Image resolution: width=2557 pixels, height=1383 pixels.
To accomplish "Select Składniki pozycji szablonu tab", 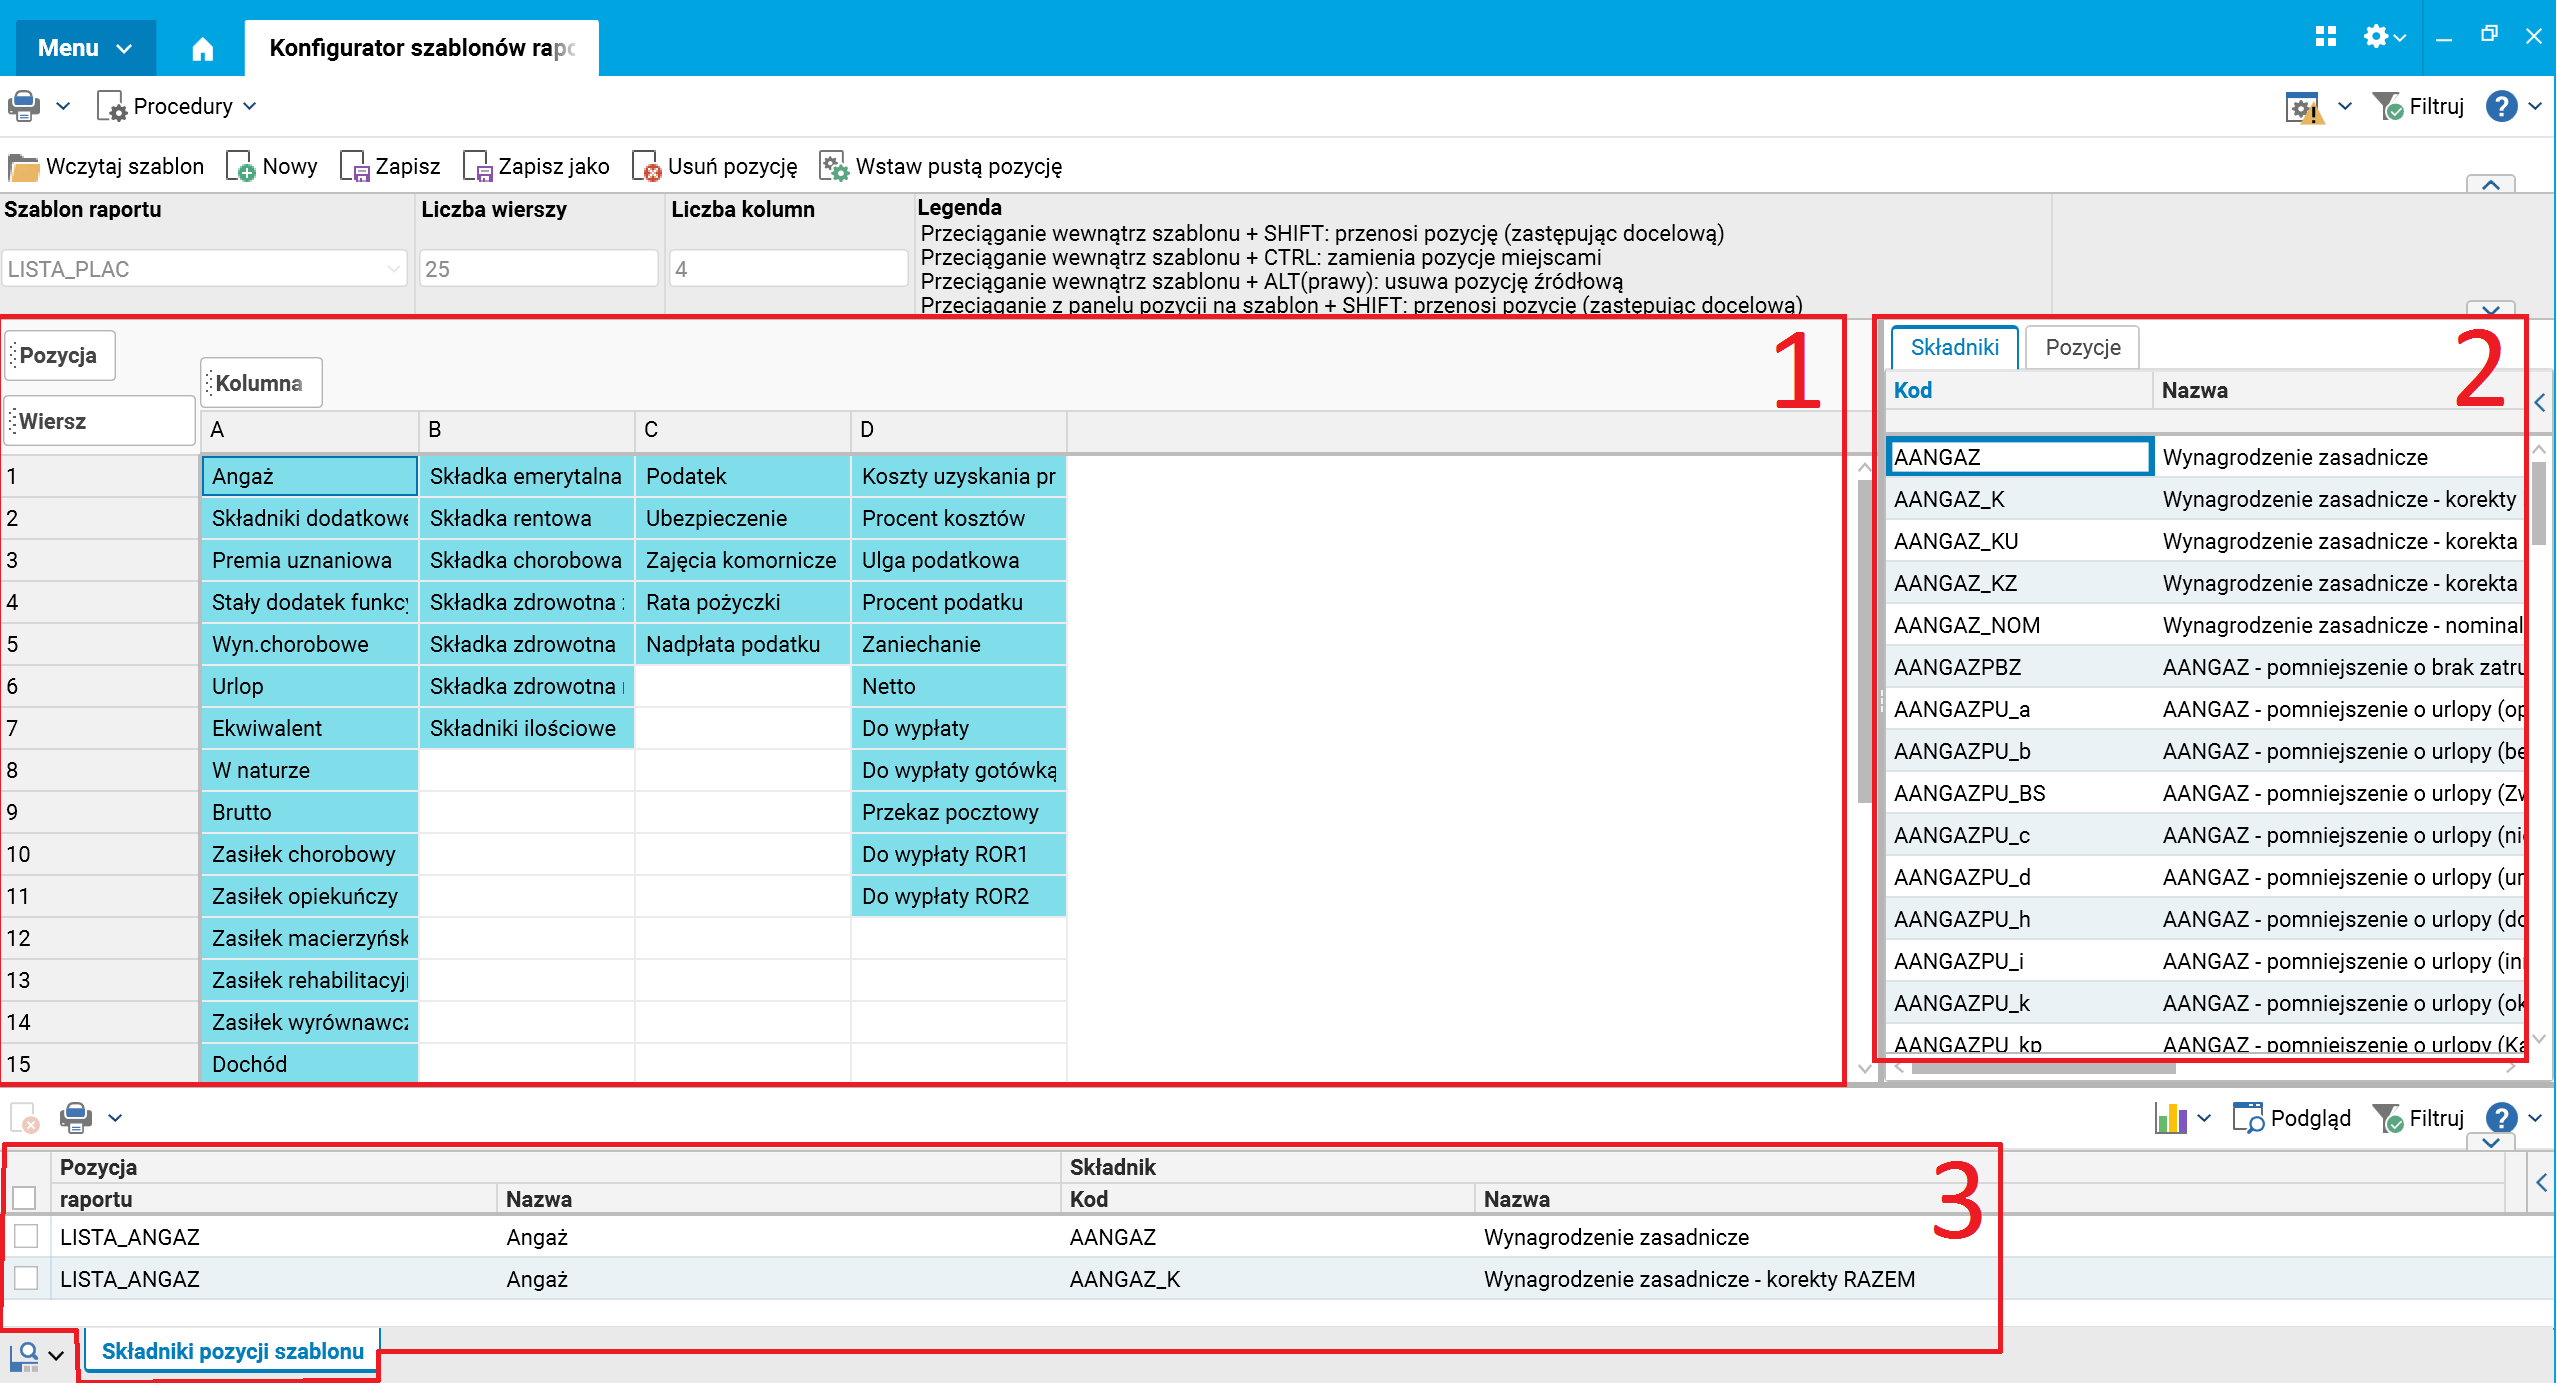I will (232, 1351).
